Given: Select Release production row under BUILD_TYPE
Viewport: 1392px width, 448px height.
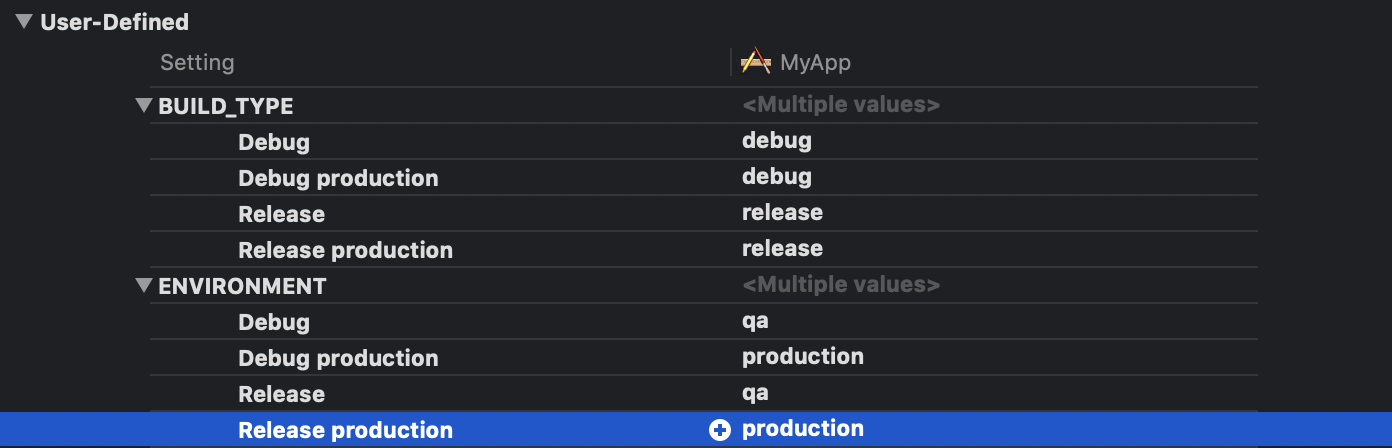Looking at the screenshot, I should point(345,250).
